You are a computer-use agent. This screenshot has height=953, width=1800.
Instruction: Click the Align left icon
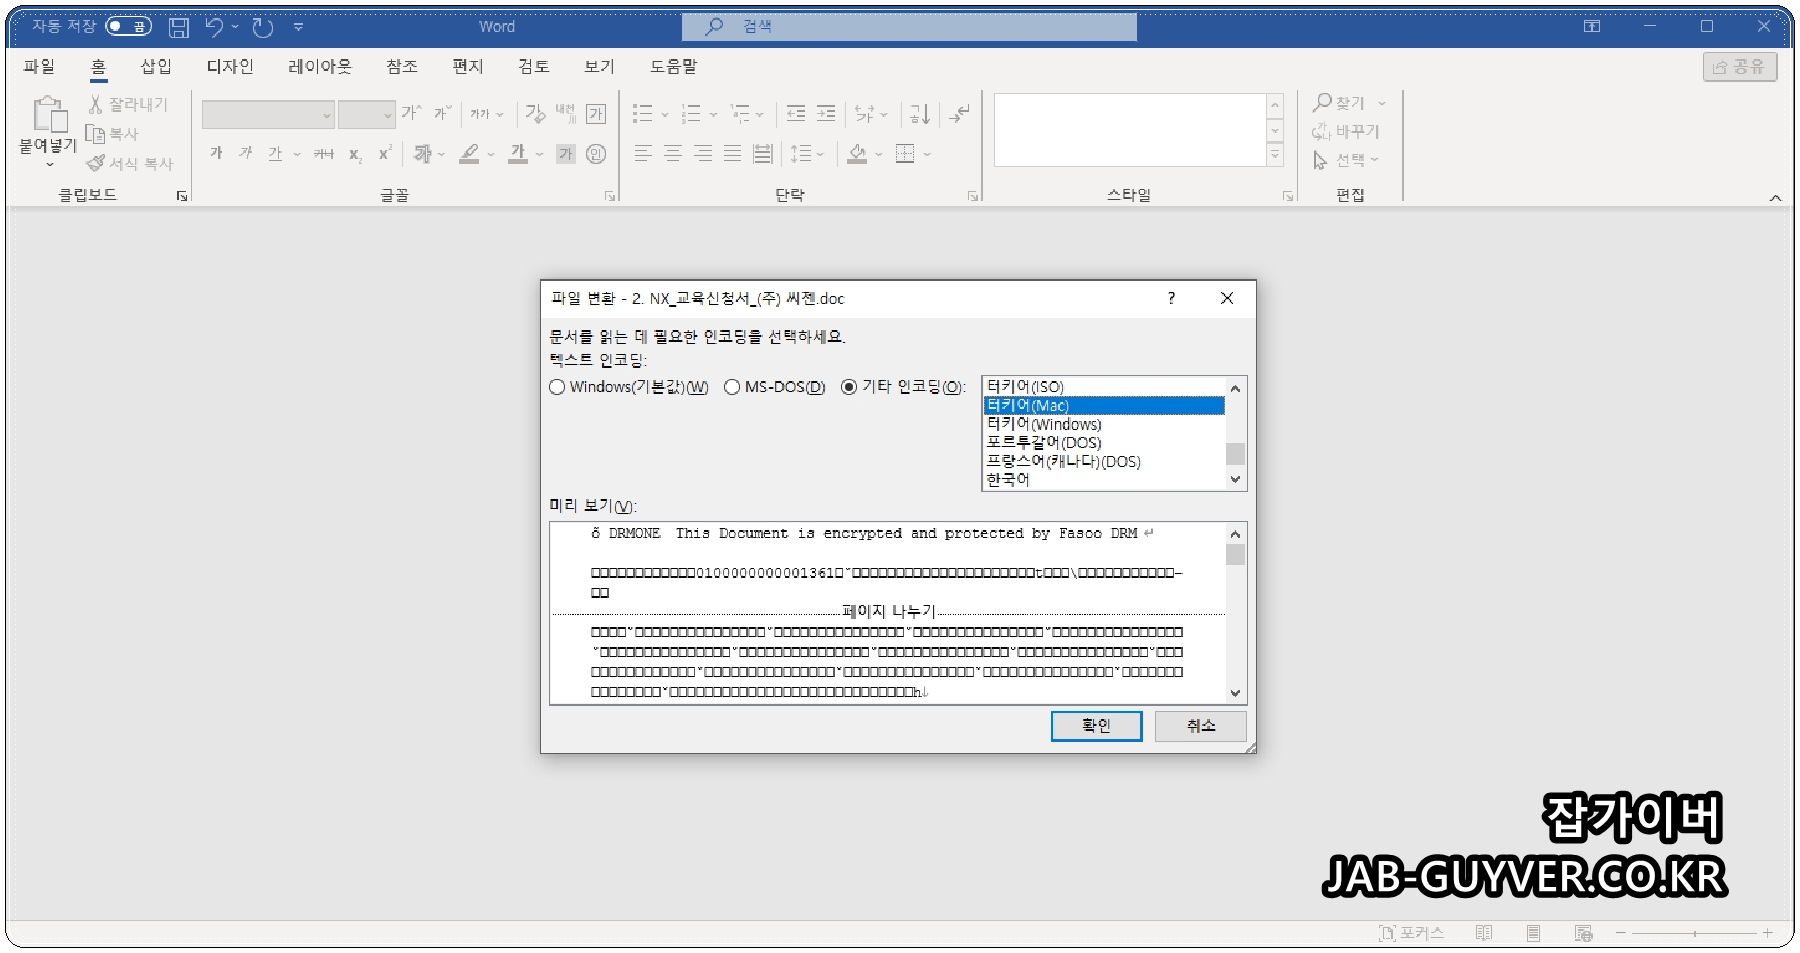click(x=643, y=153)
